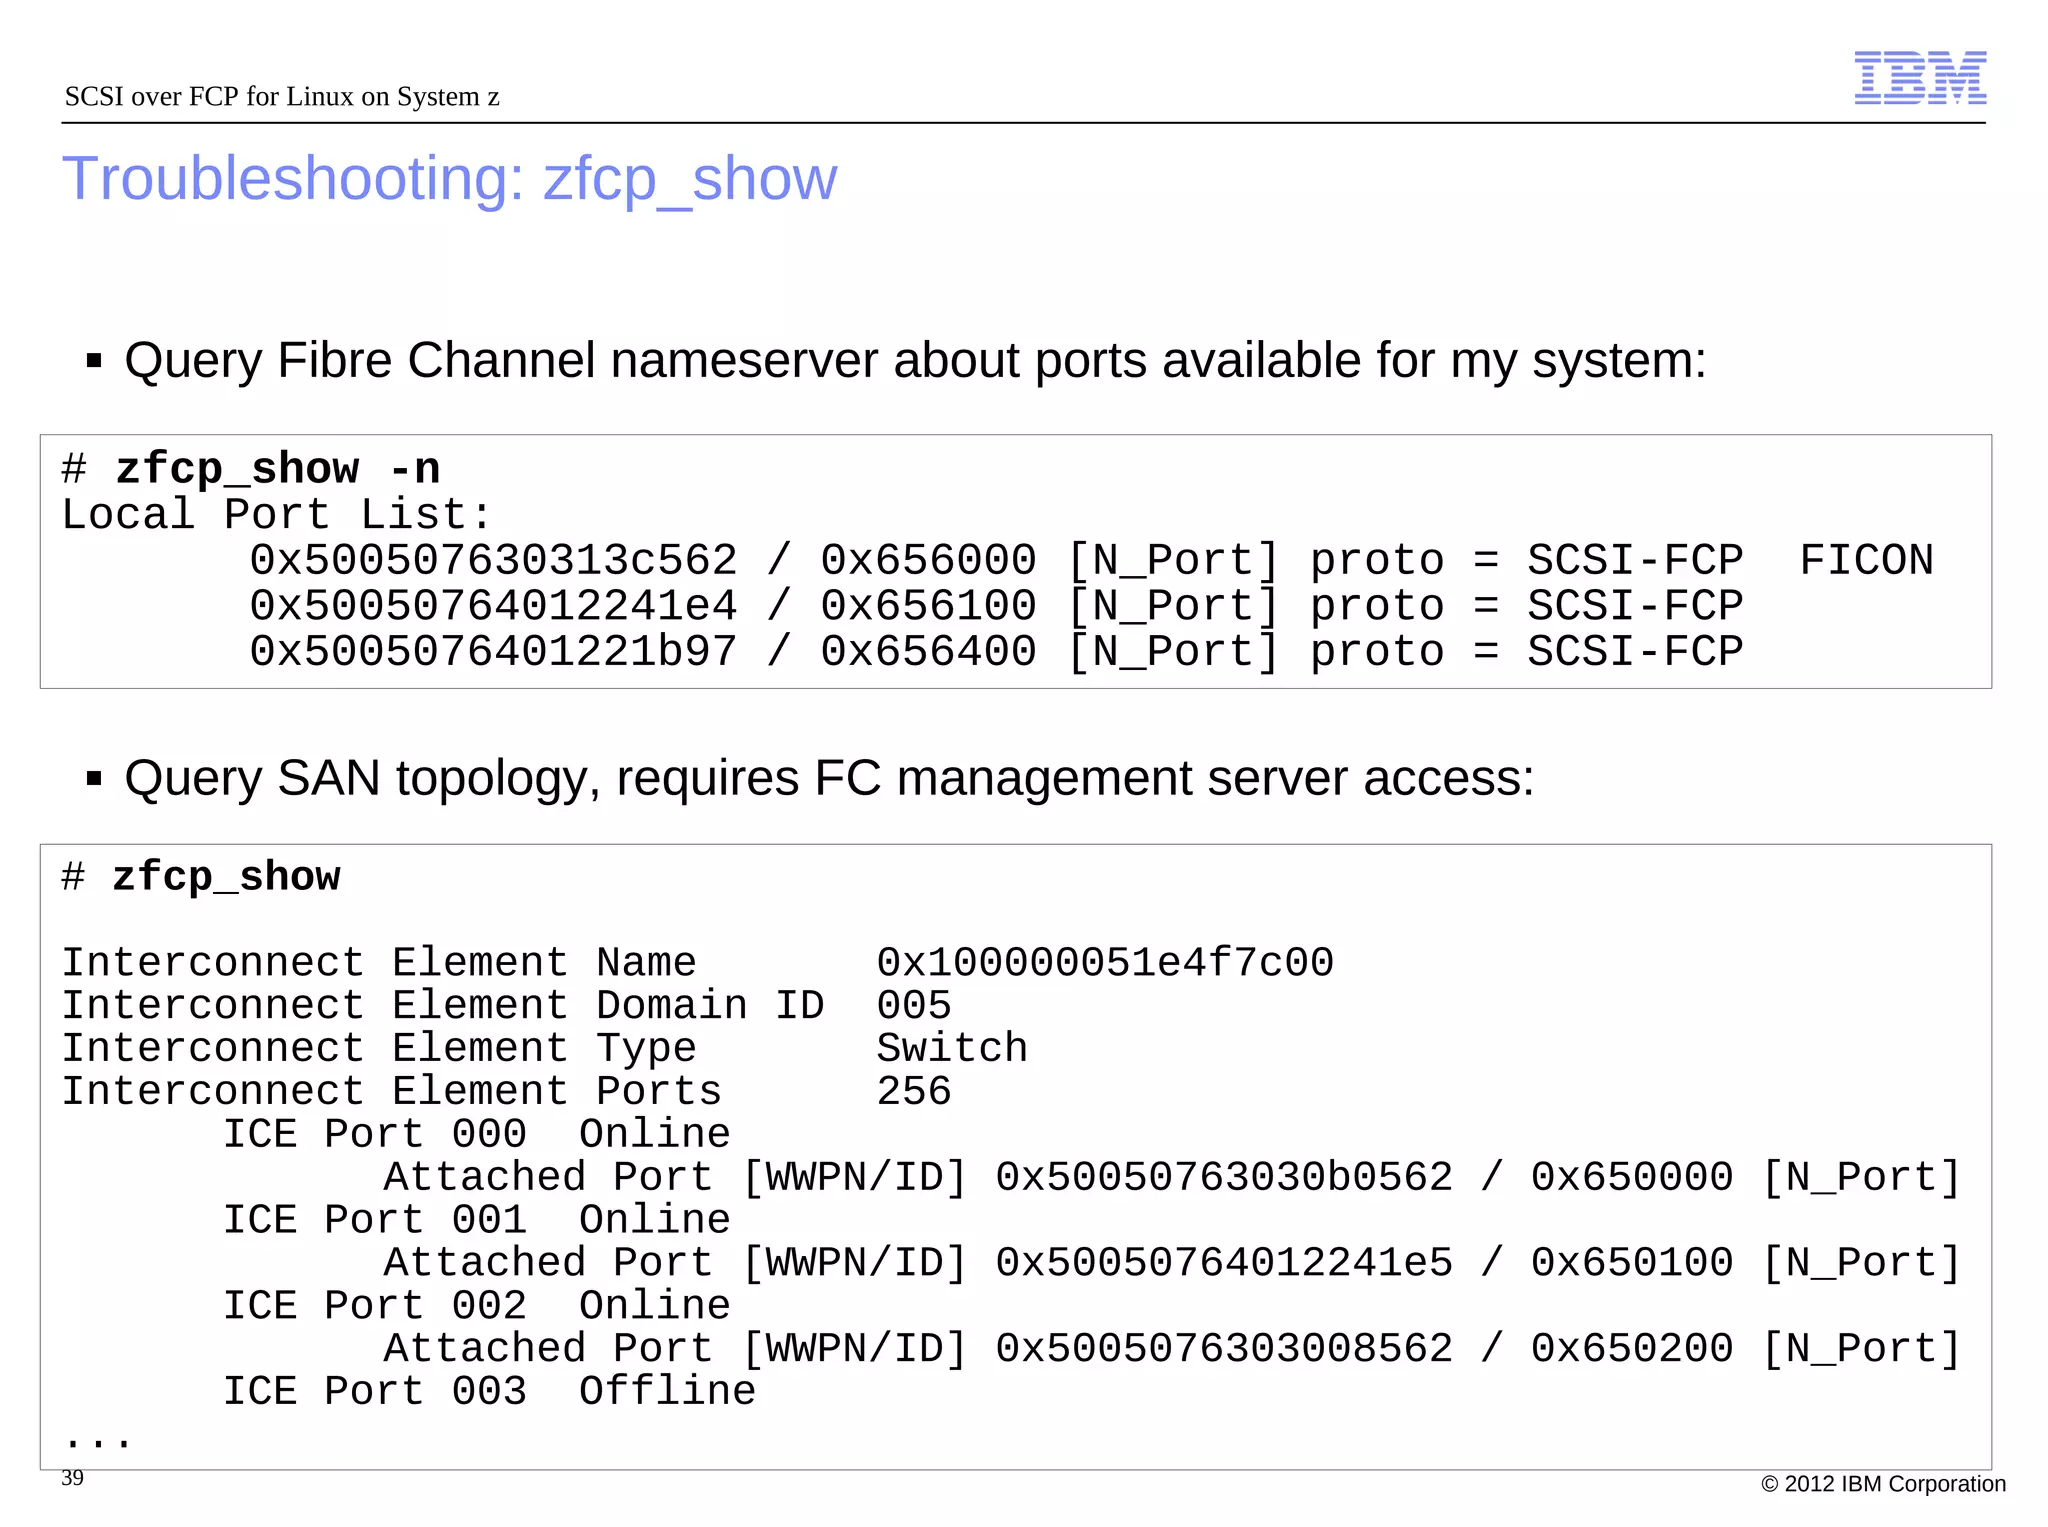The width and height of the screenshot is (2048, 1527).
Task: Click attached WWPN 0x50050763030b0562
Action: 1224,1178
